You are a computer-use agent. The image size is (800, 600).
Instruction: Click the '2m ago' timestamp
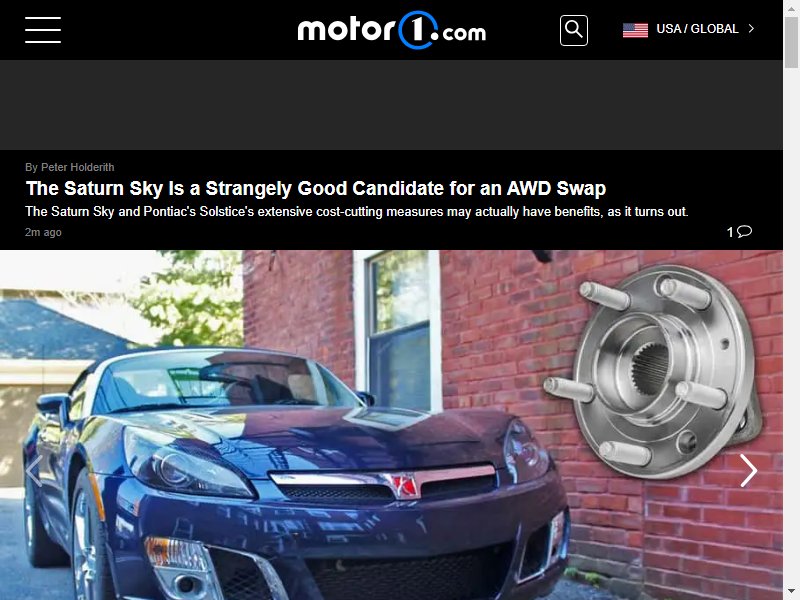[x=43, y=232]
